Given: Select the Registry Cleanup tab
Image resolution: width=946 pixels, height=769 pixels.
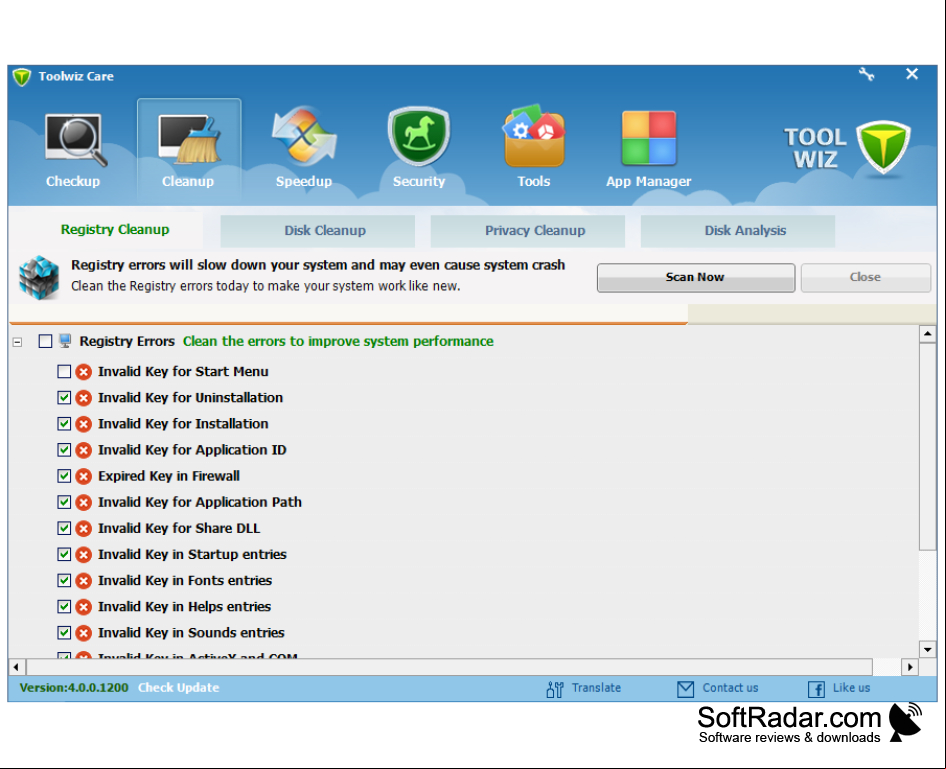Looking at the screenshot, I should (115, 230).
